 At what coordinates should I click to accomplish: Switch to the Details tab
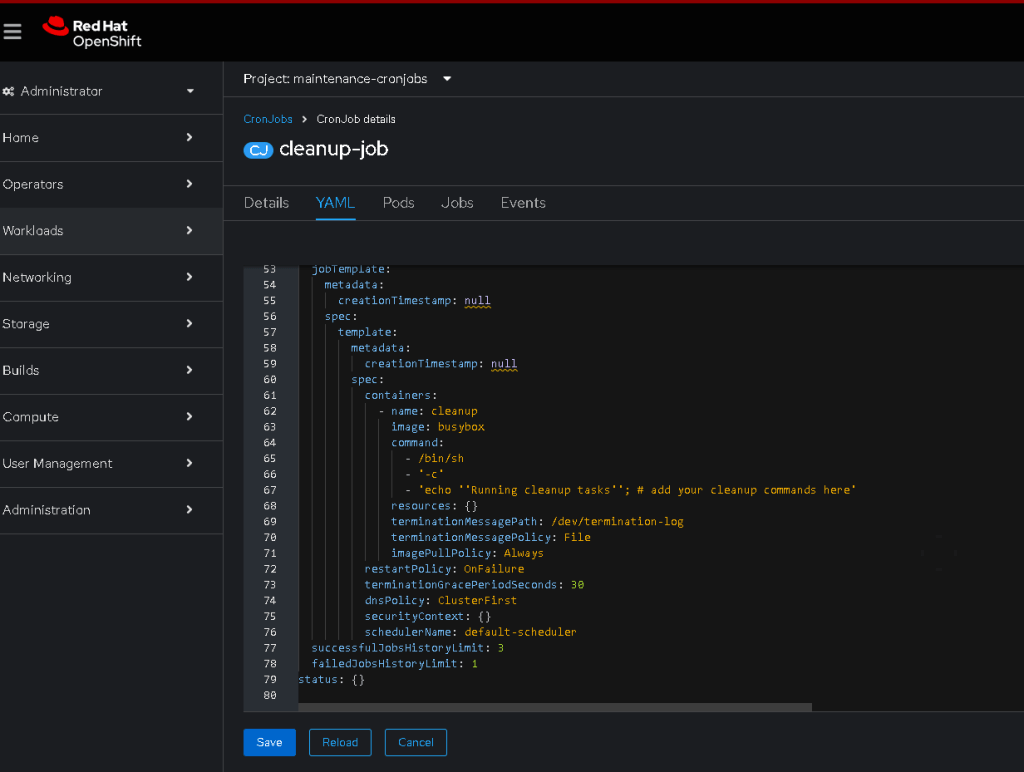pyautogui.click(x=266, y=203)
